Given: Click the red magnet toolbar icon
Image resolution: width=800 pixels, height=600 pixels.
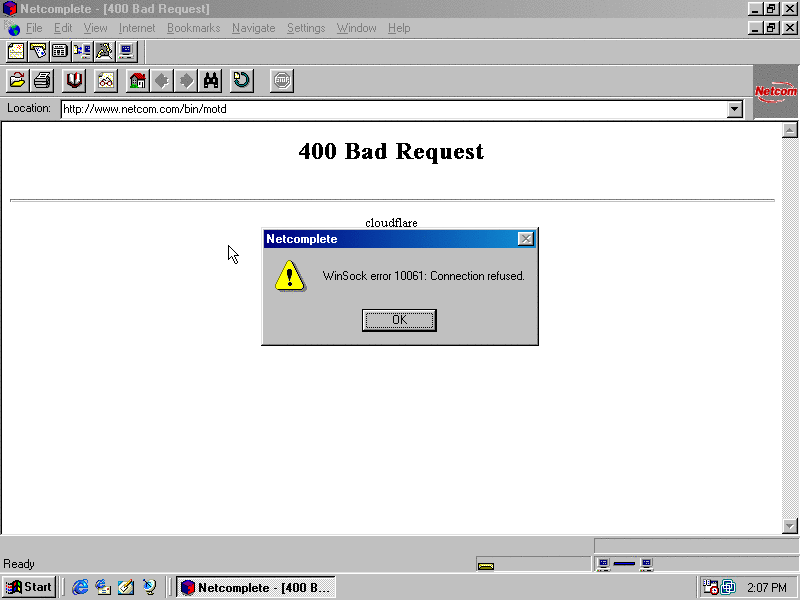Looking at the screenshot, I should 74,80.
